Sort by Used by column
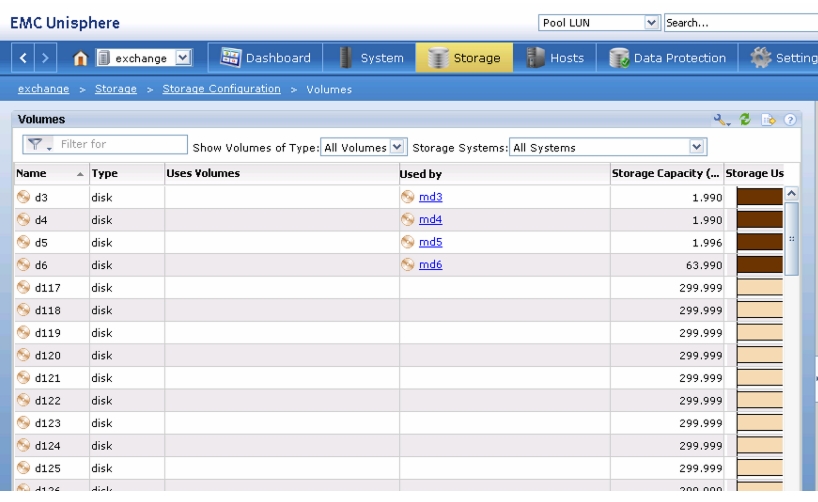The width and height of the screenshot is (818, 502). pyautogui.click(x=504, y=173)
